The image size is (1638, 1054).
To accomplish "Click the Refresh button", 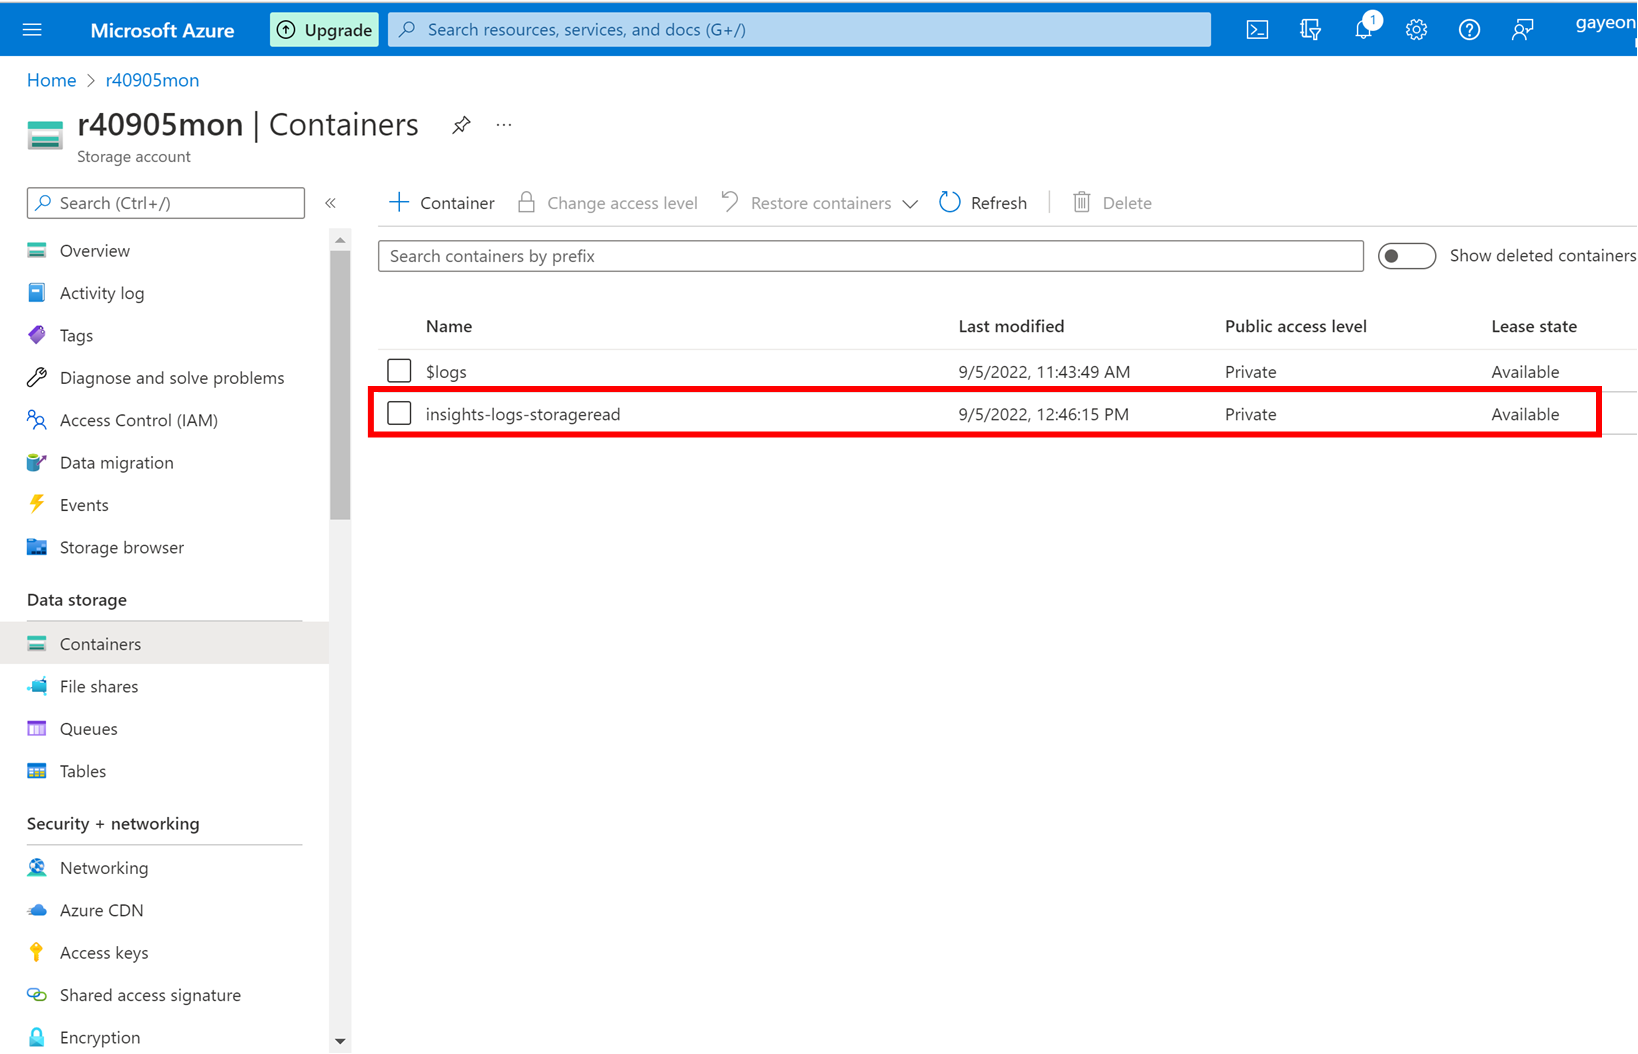I will pos(983,203).
